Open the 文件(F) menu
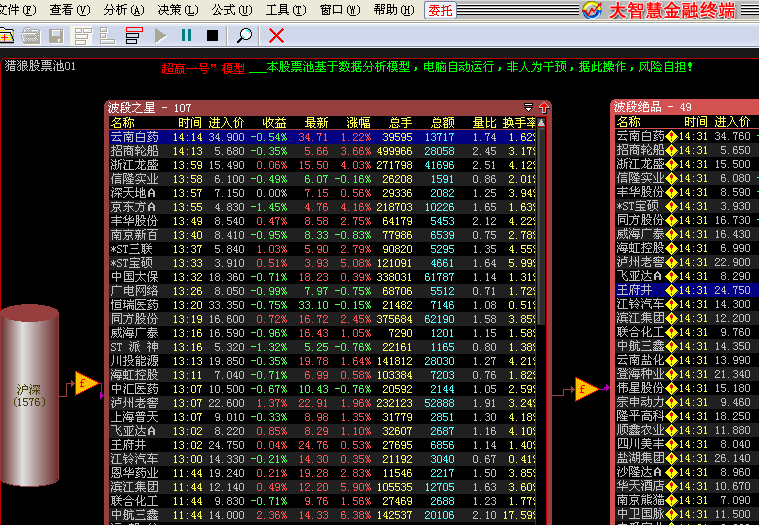The image size is (759, 525). 18,10
